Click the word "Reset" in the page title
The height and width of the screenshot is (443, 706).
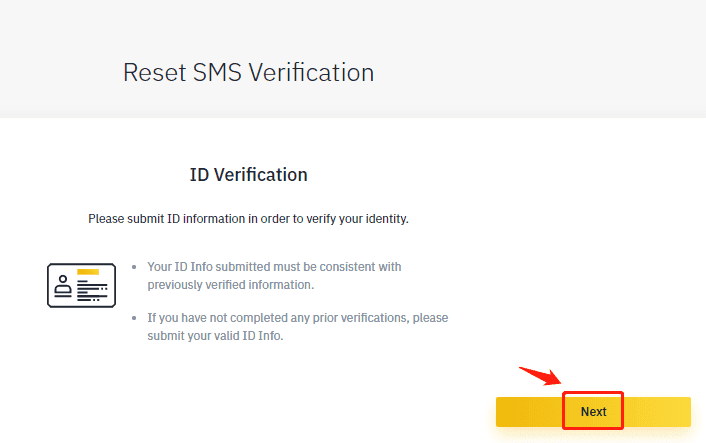point(150,72)
